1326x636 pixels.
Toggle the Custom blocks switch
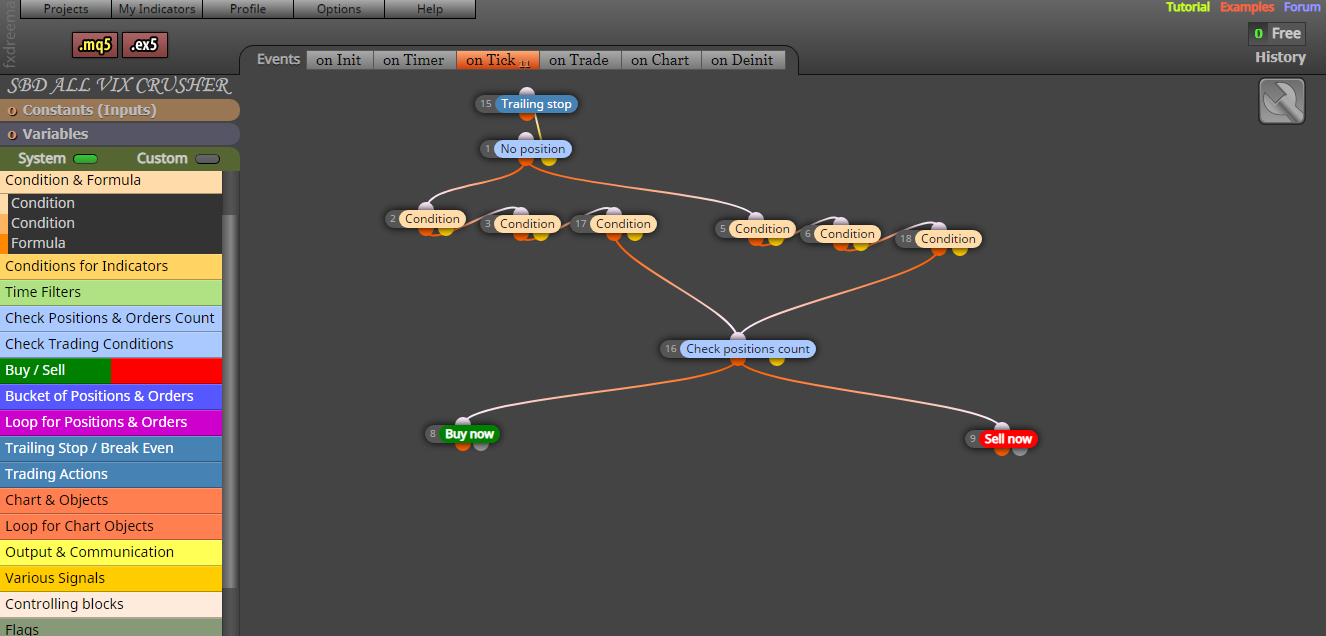[208, 159]
